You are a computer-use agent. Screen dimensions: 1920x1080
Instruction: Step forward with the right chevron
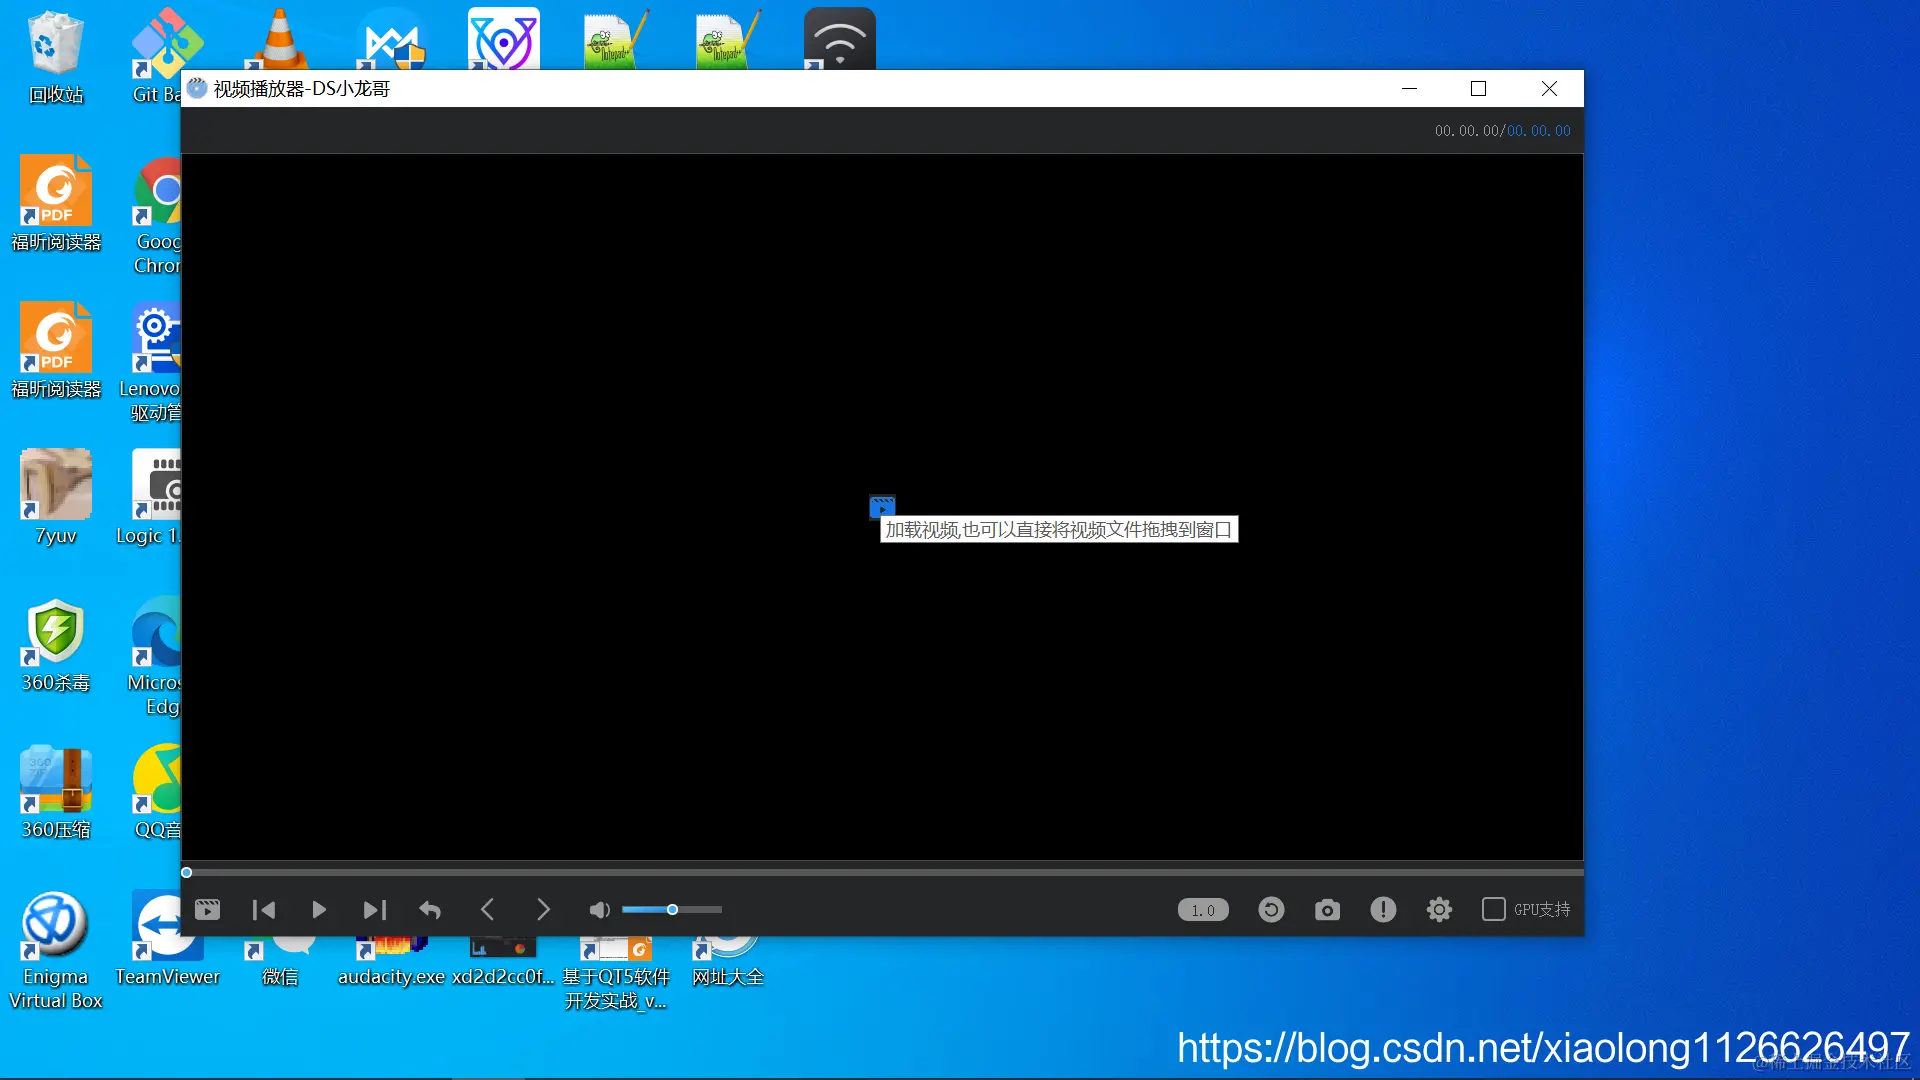click(543, 909)
